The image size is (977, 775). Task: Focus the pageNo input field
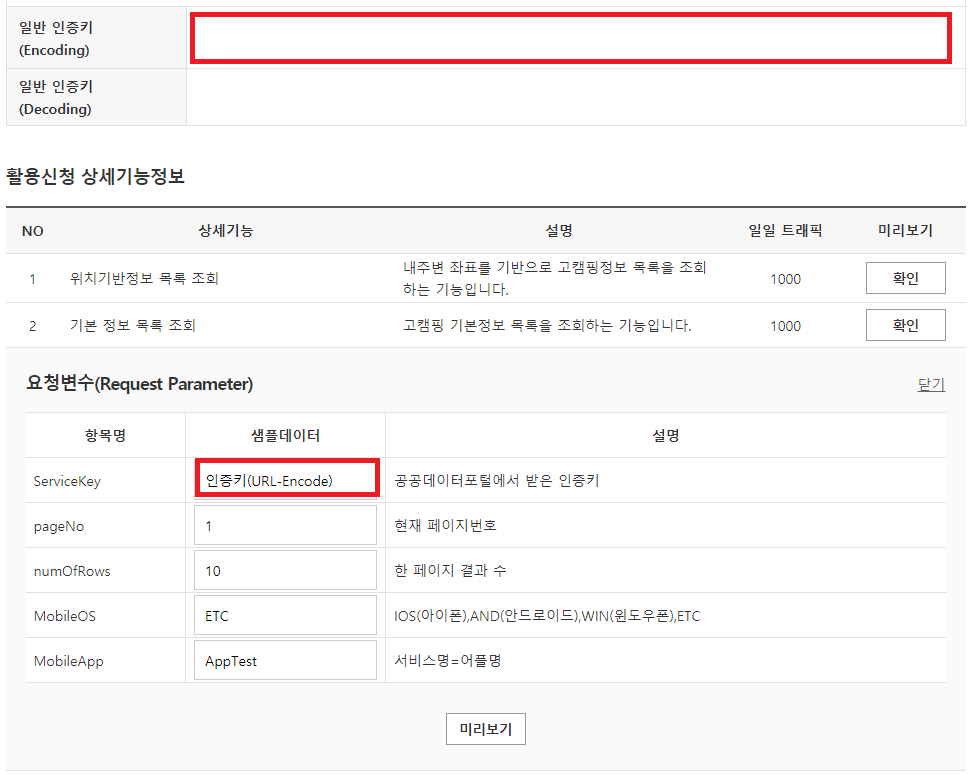[285, 525]
